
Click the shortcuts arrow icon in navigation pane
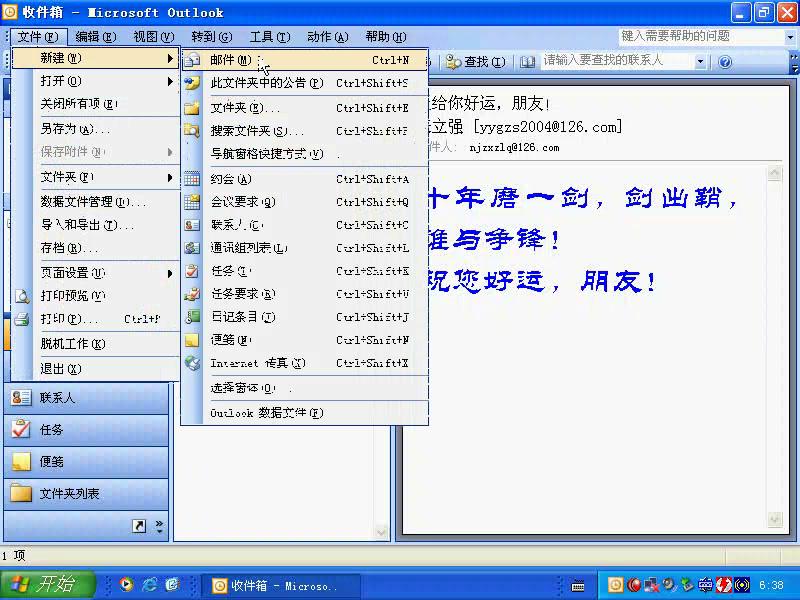139,526
